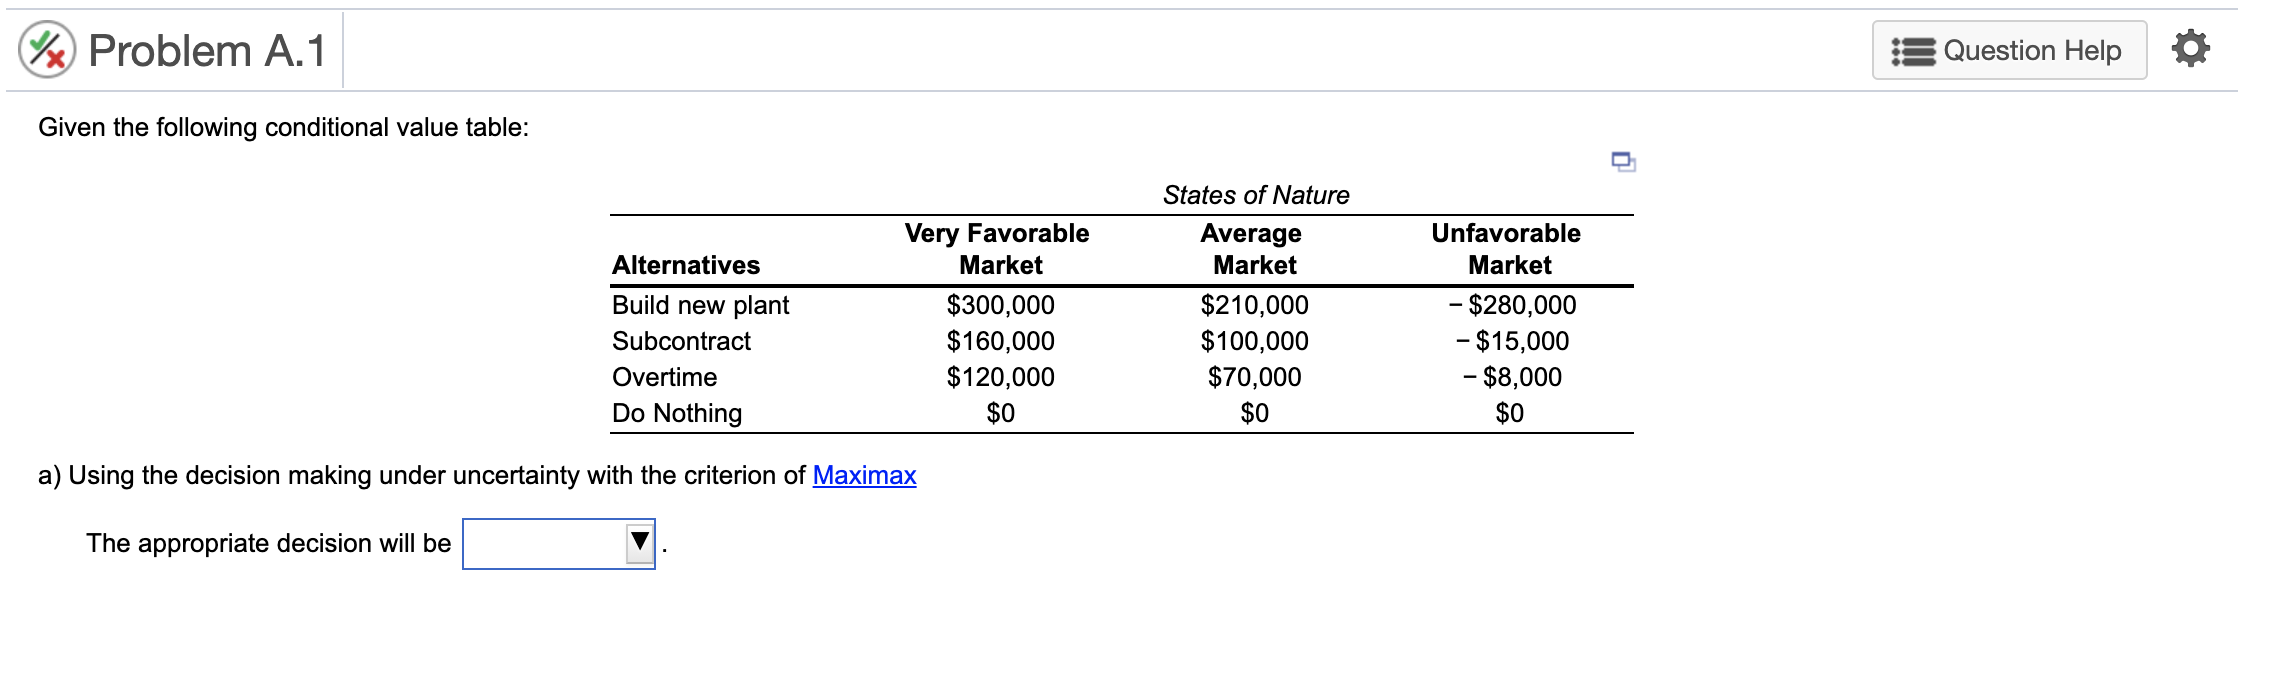Click the Build new plant row label
Screen dimensions: 2284x676
pos(700,305)
